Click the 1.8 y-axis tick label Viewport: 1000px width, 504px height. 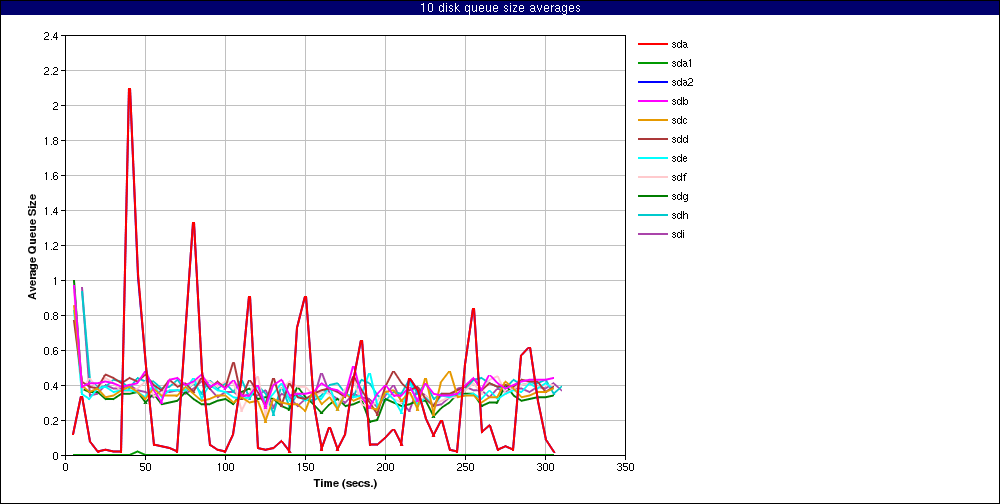(x=51, y=140)
